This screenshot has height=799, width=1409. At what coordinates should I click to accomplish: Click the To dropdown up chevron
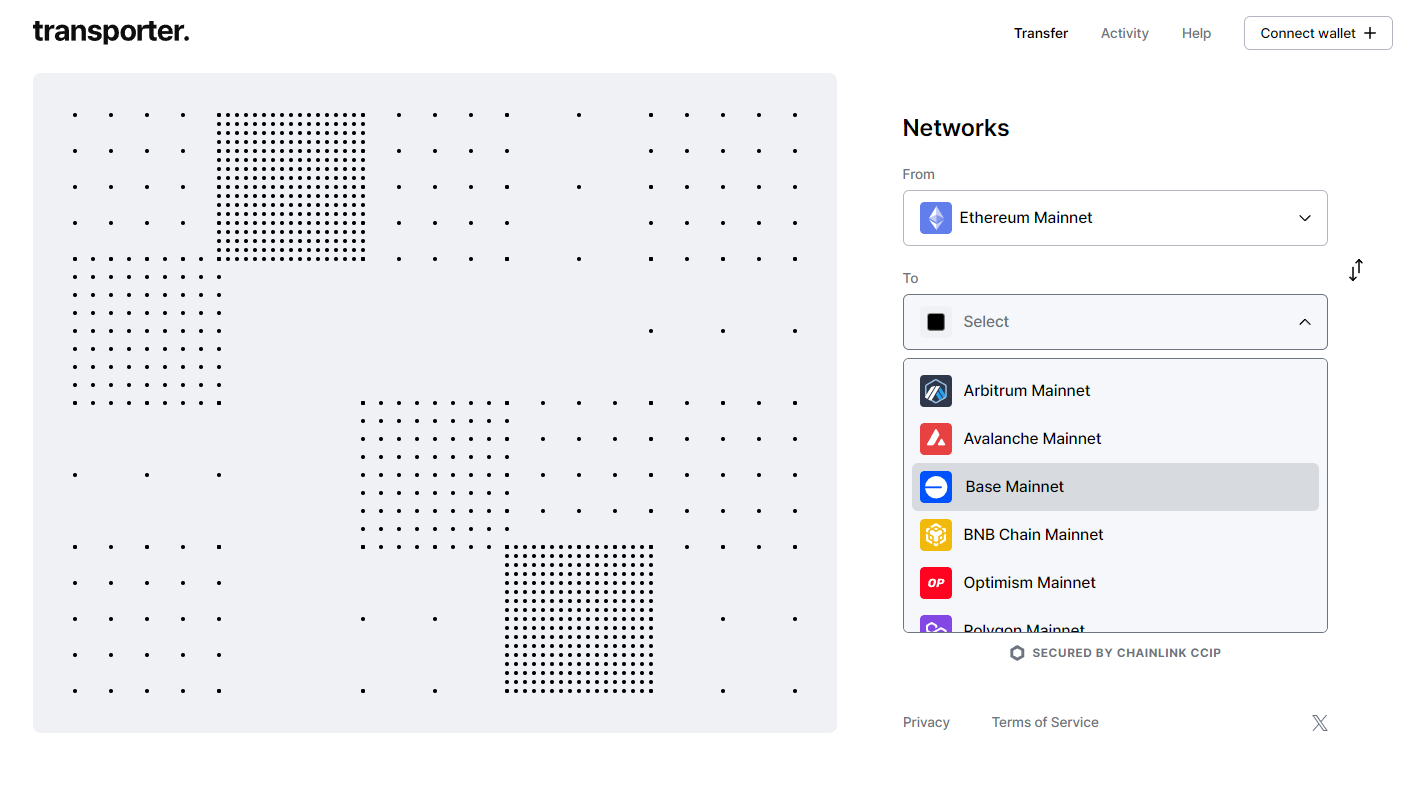coord(1304,322)
